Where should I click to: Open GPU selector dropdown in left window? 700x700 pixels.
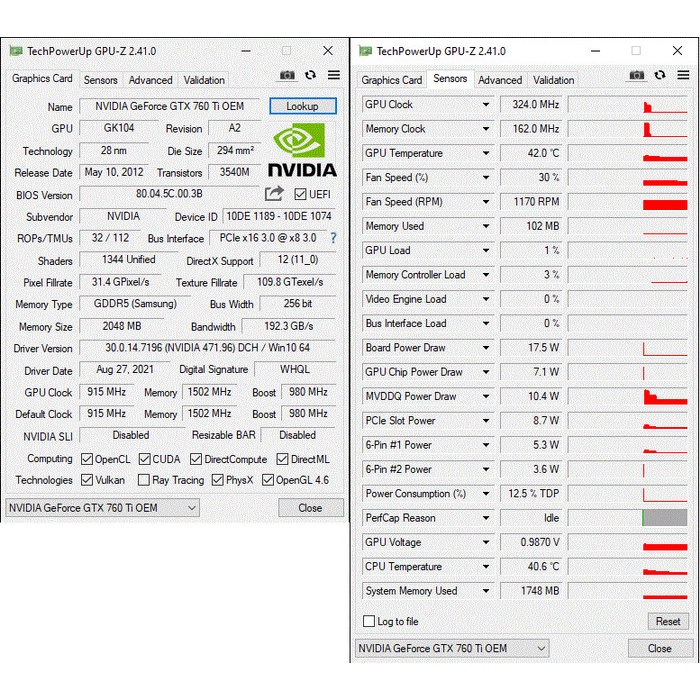[103, 508]
